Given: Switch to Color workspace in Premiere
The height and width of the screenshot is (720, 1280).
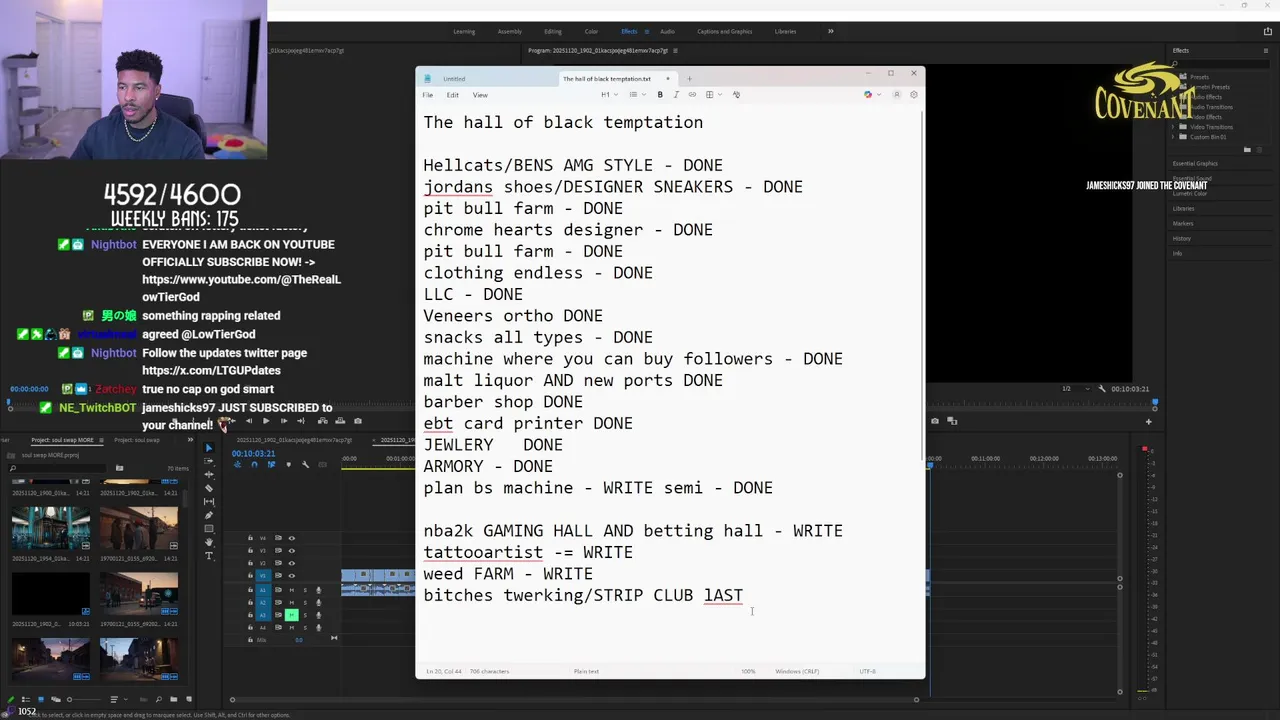Looking at the screenshot, I should tap(591, 31).
